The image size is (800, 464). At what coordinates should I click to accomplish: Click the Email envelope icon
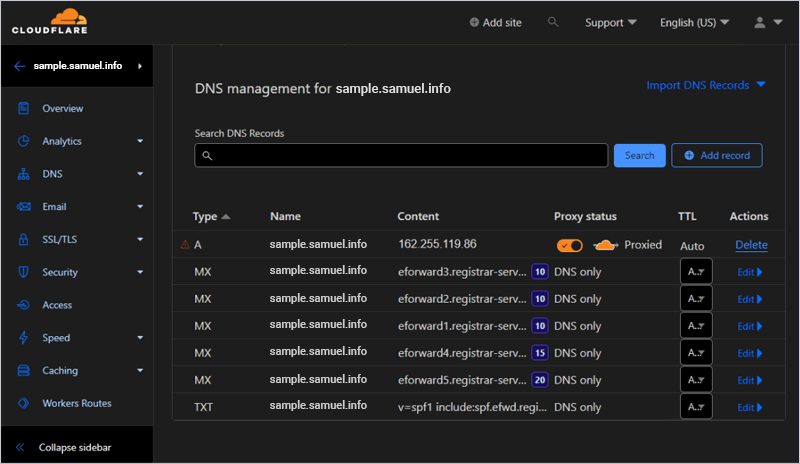23,207
